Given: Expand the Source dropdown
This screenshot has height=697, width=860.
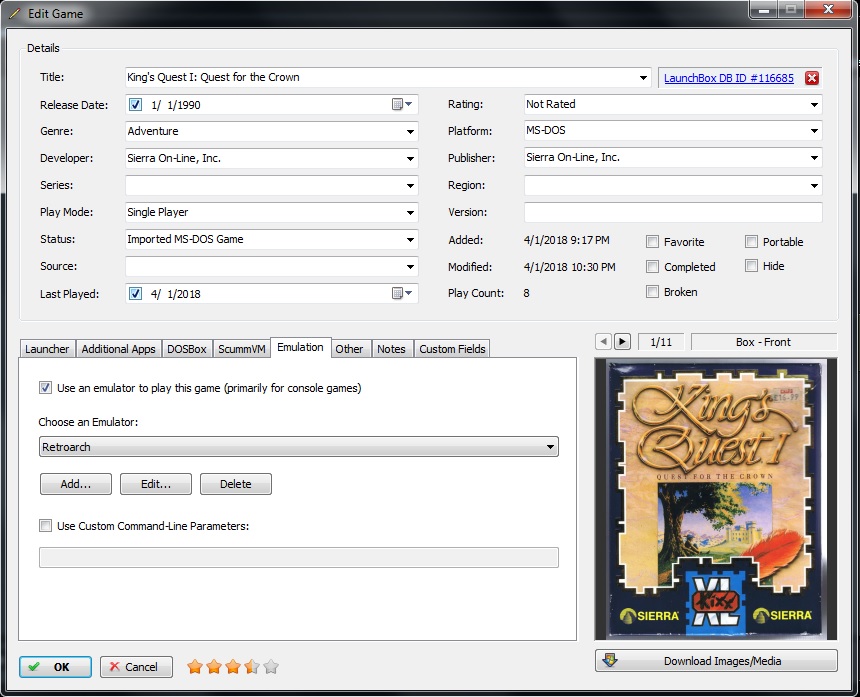Looking at the screenshot, I should [410, 267].
